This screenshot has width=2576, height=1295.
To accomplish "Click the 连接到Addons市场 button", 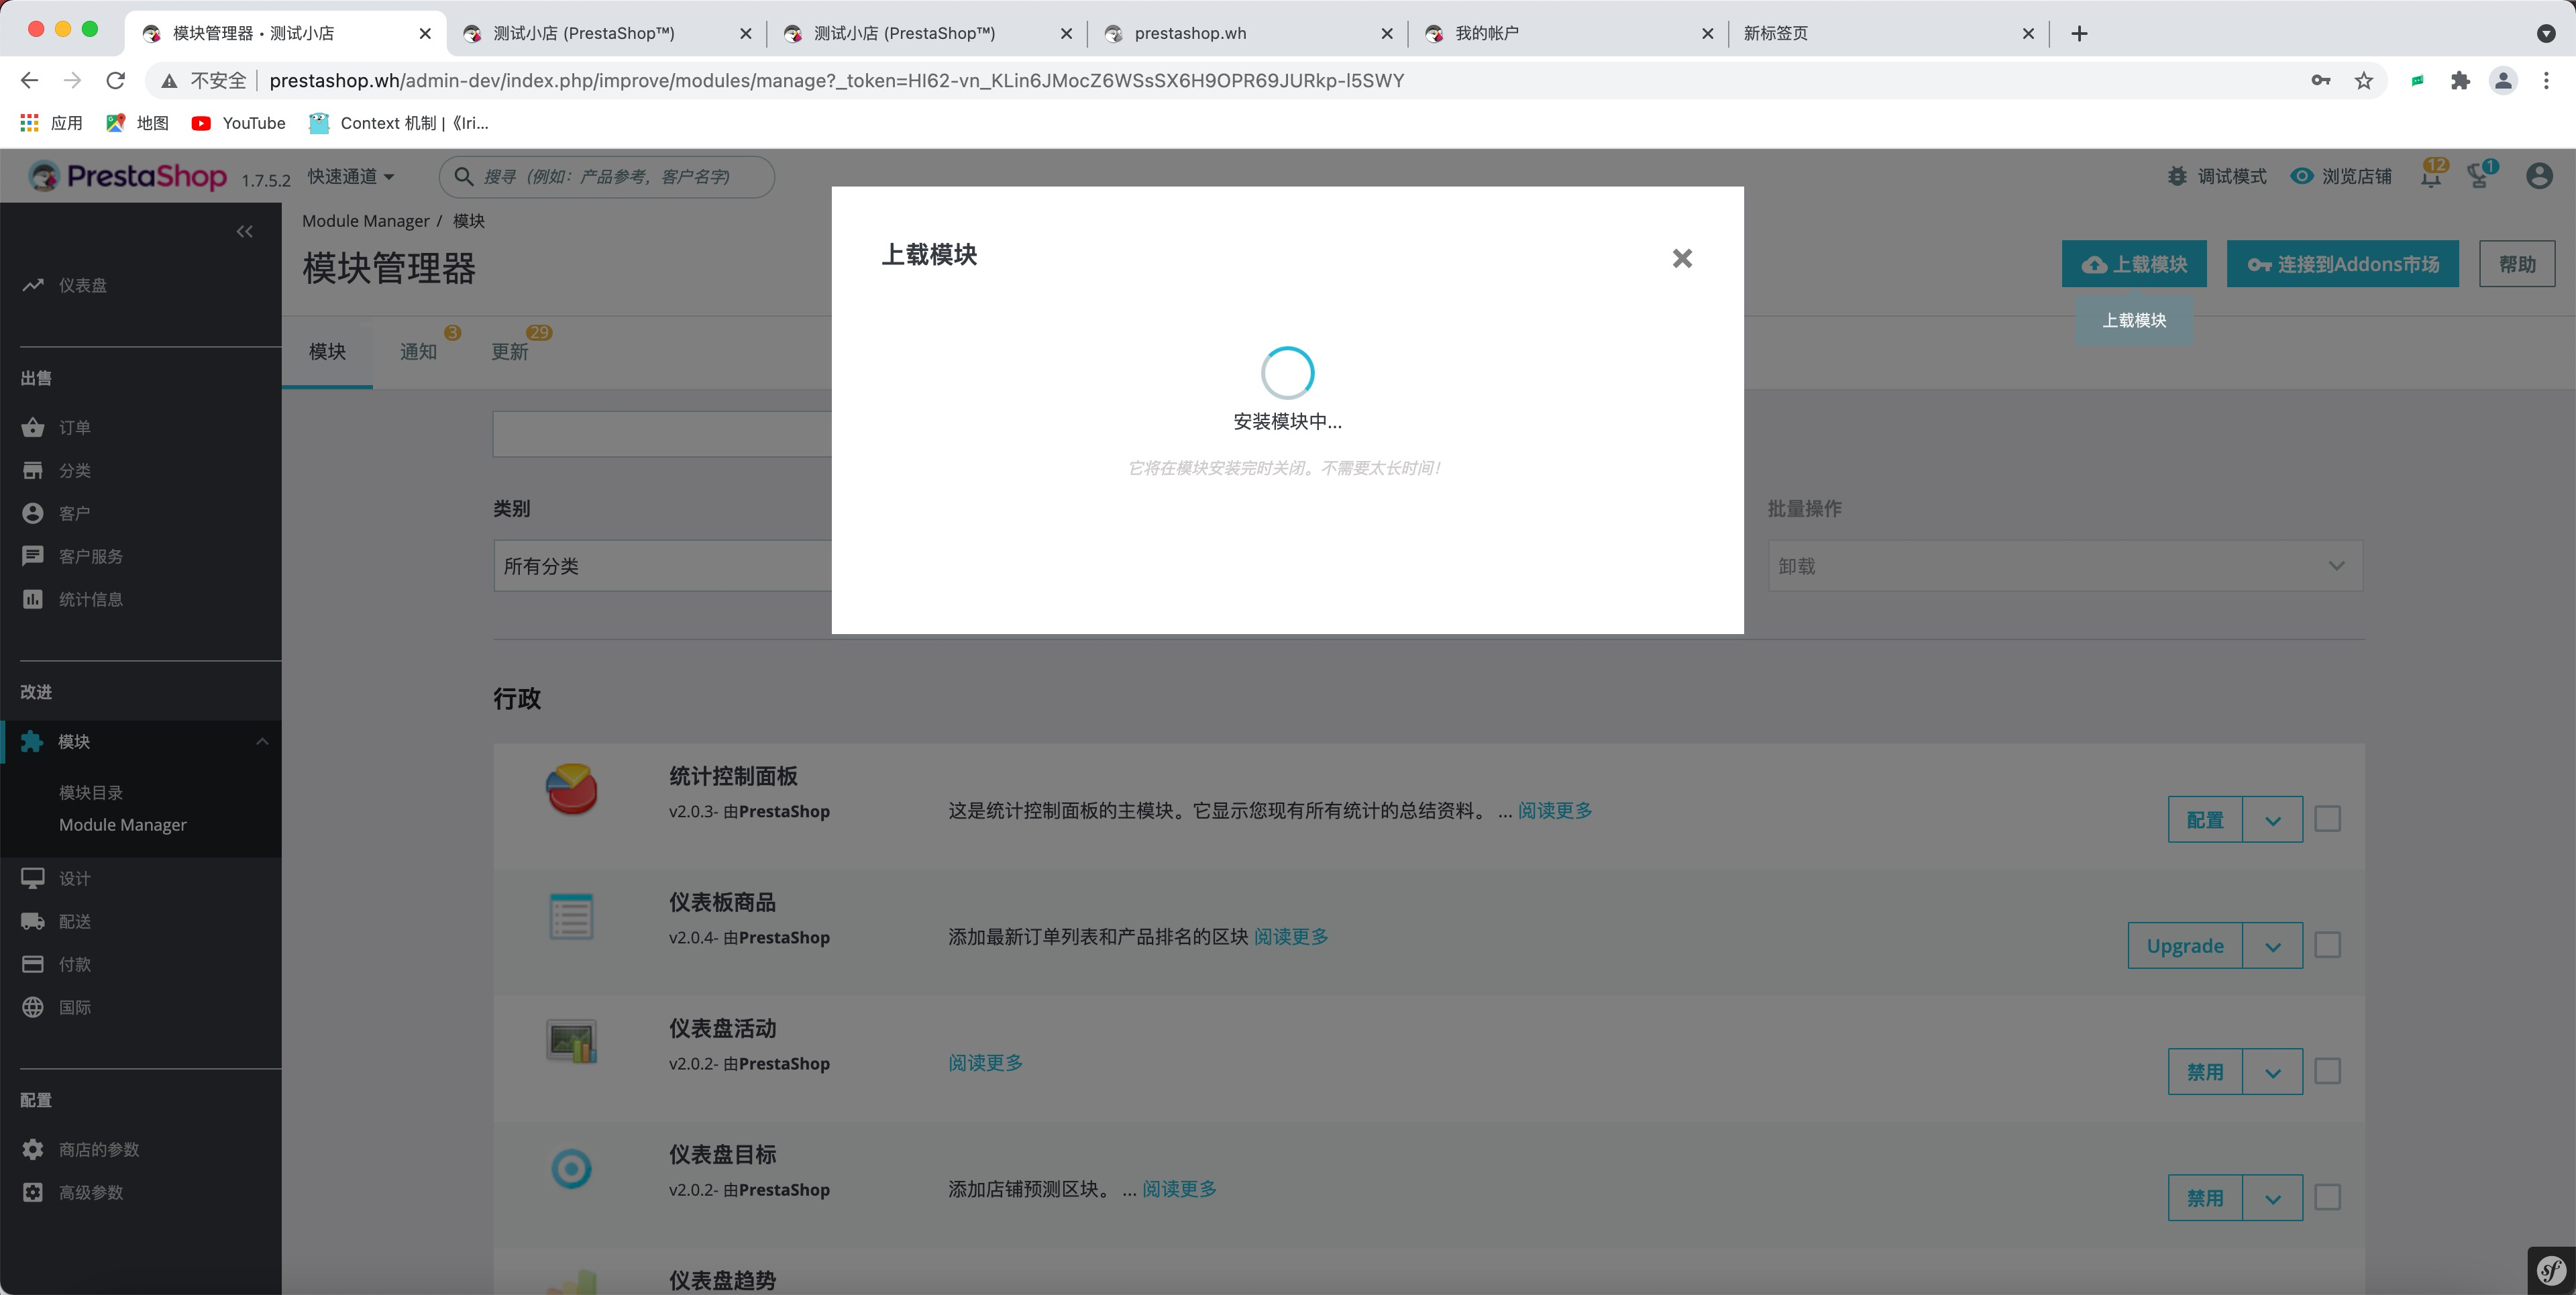I will [x=2342, y=264].
